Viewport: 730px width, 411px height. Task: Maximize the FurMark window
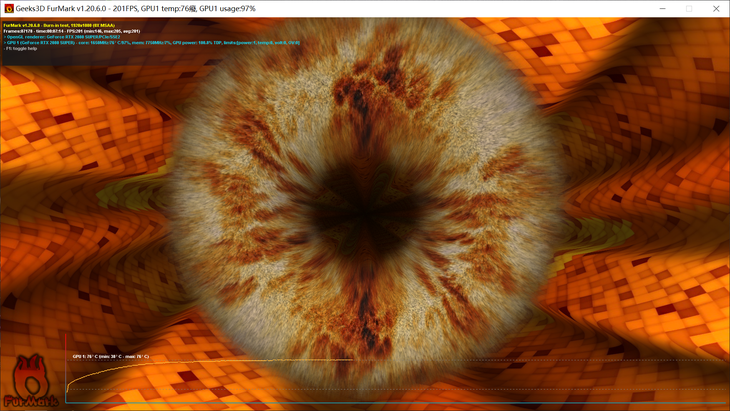click(x=689, y=8)
